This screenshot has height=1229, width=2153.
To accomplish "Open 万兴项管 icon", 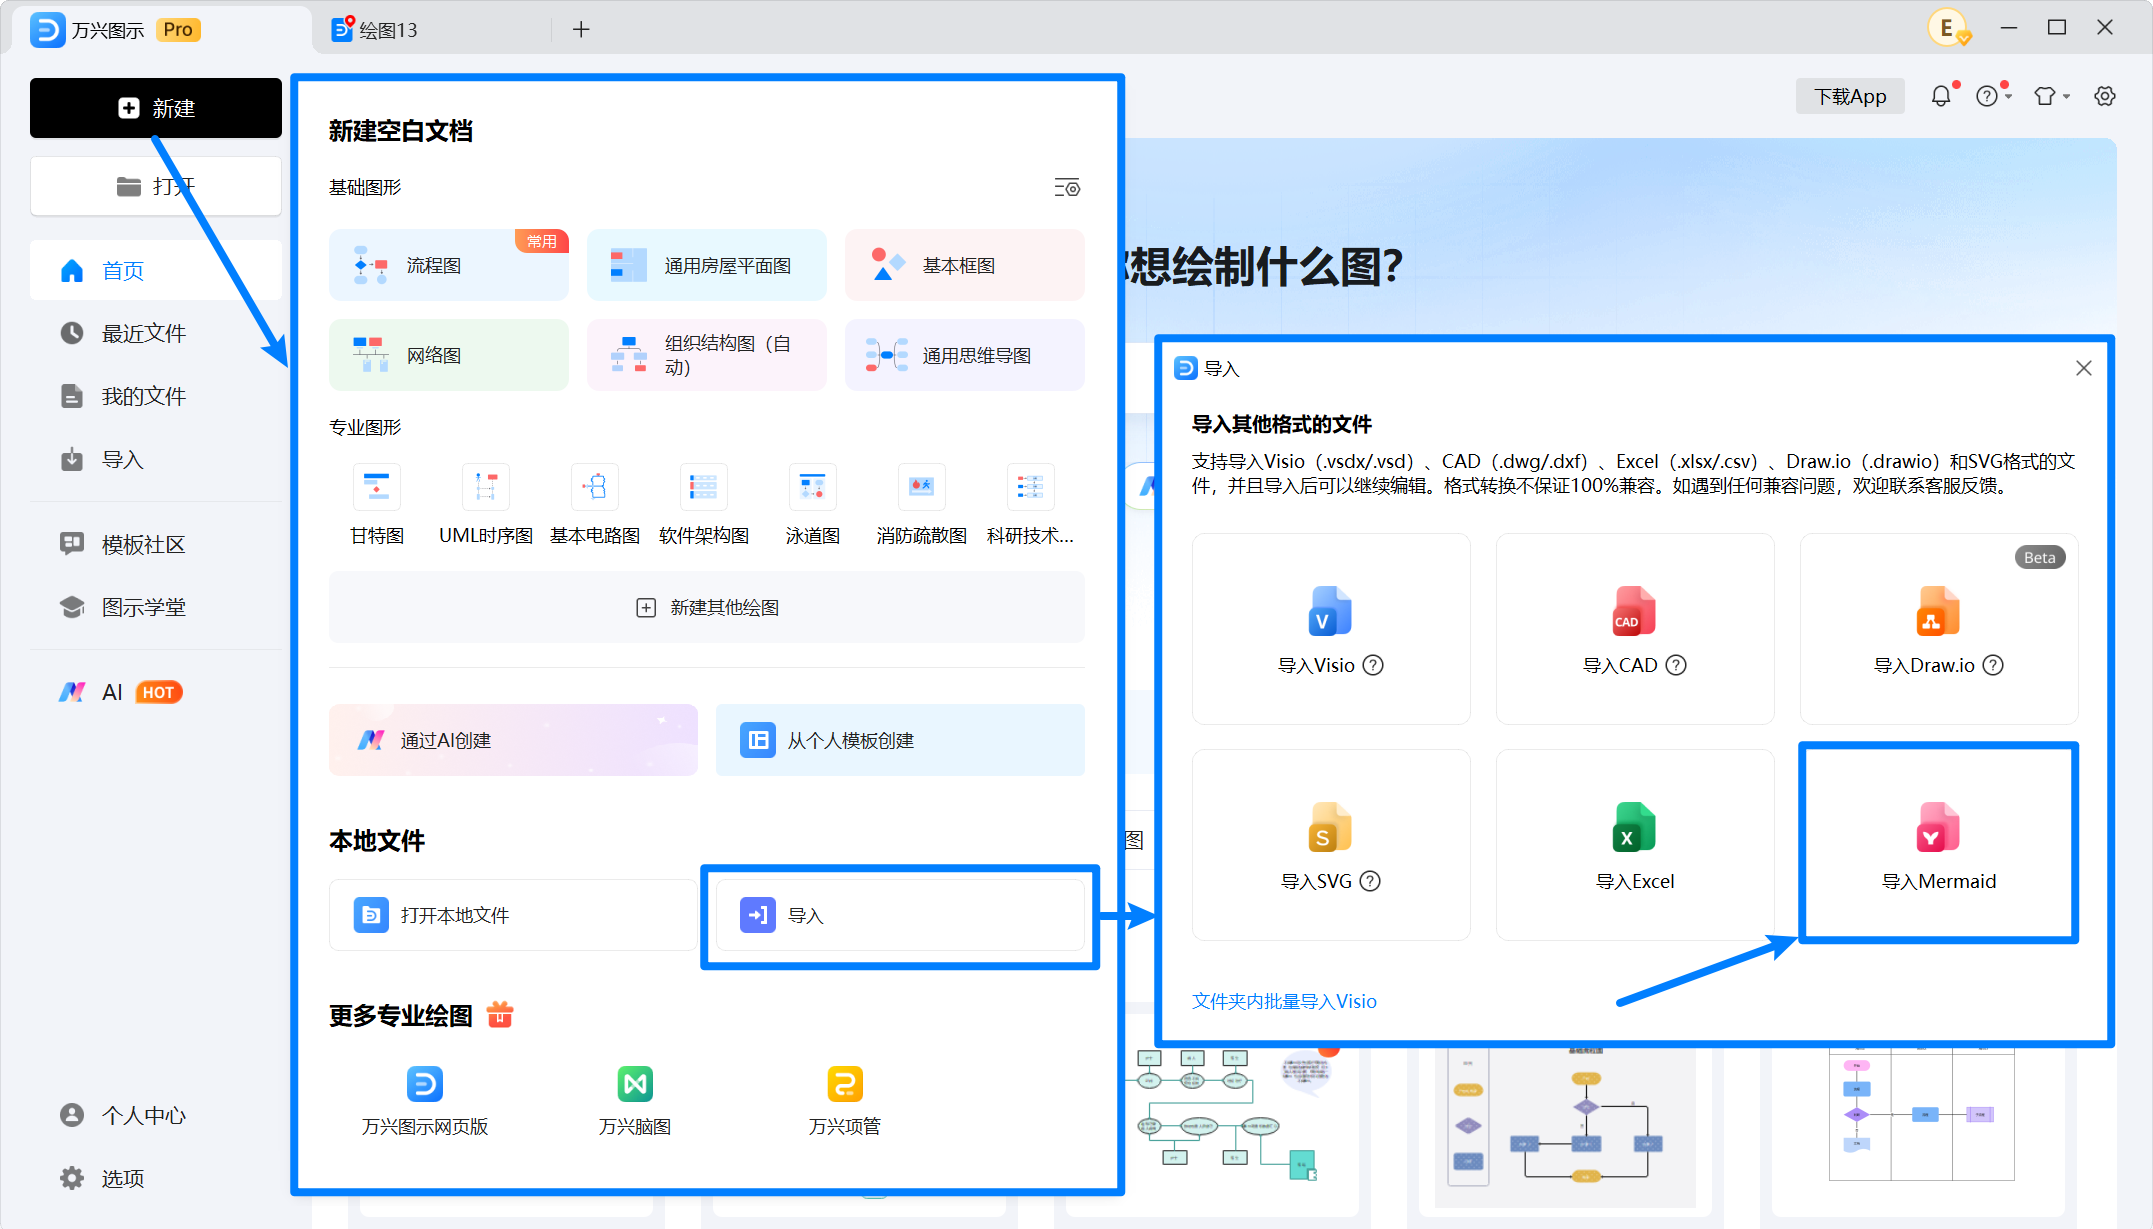I will (x=845, y=1084).
